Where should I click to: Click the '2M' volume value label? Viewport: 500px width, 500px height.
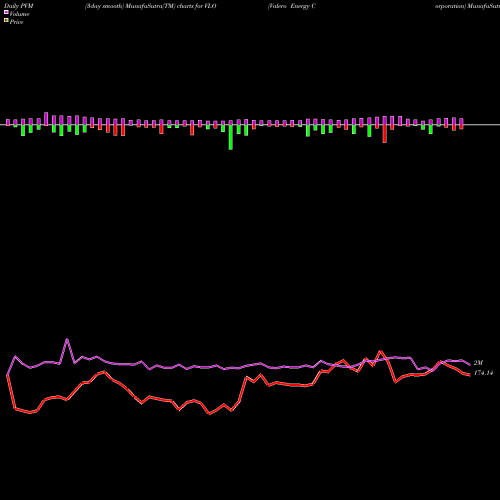(x=478, y=363)
